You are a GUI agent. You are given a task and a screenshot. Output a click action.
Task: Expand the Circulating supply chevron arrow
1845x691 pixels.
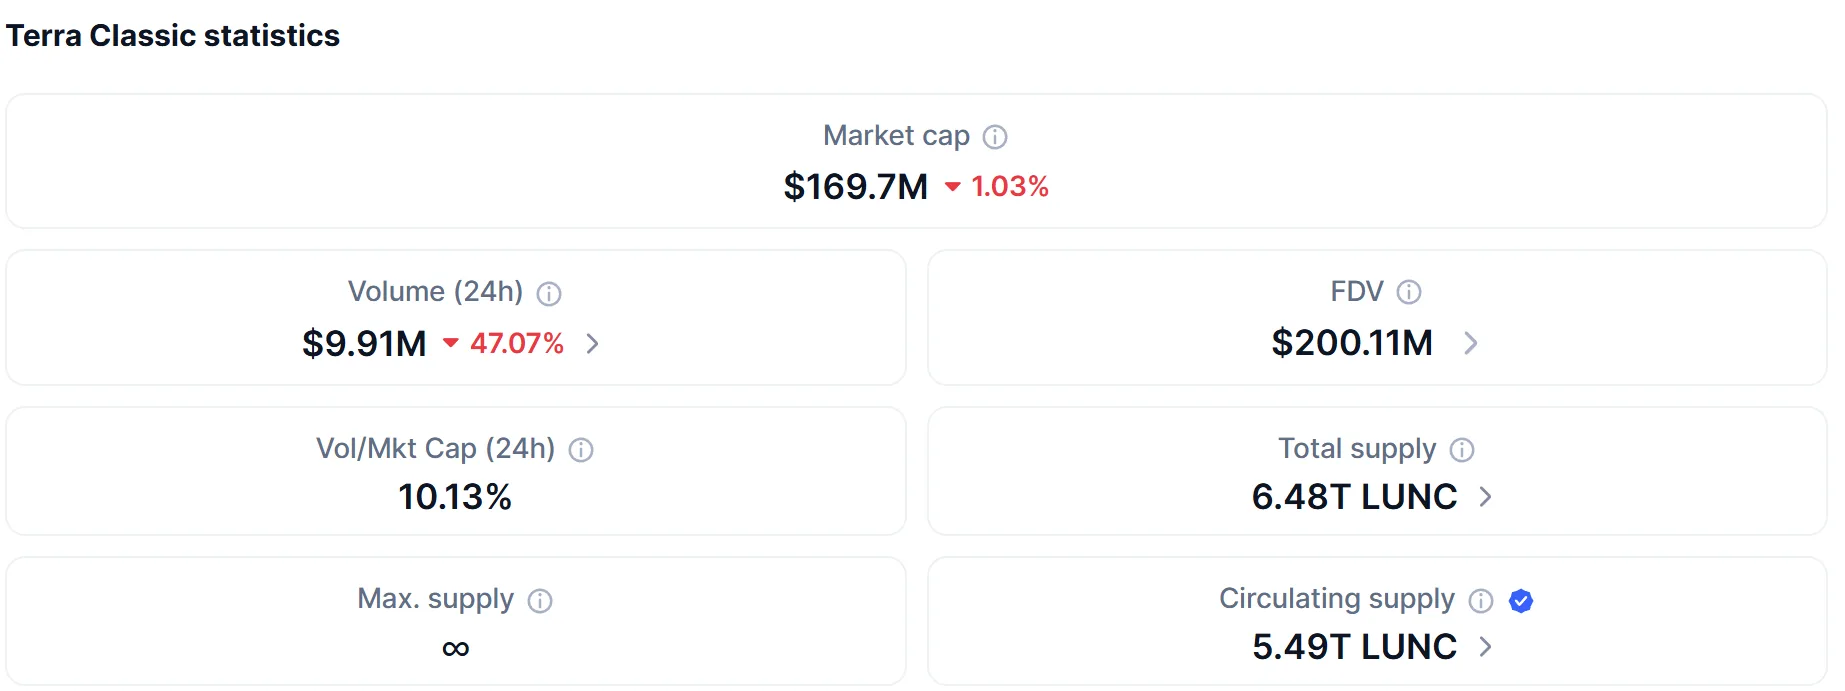click(1486, 647)
